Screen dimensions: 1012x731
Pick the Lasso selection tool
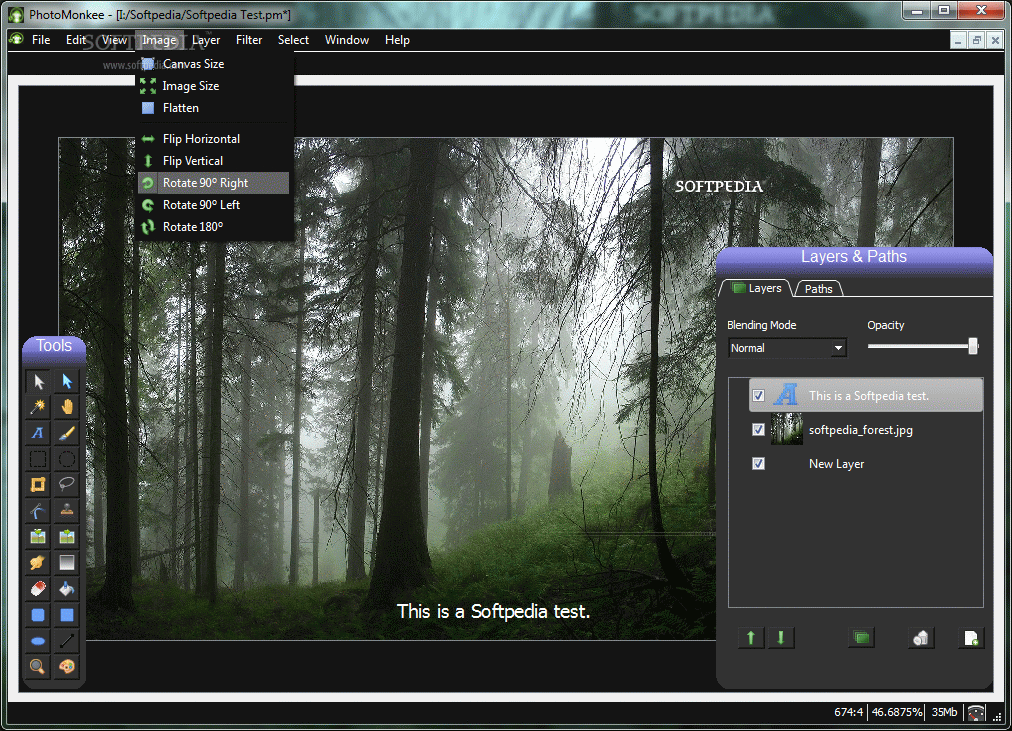point(66,485)
